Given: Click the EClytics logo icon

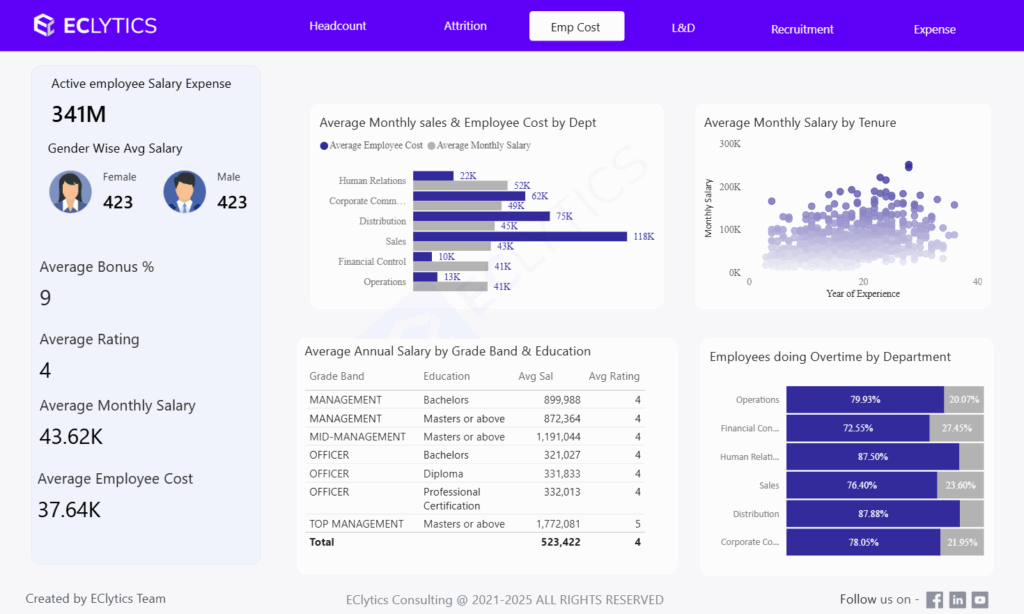Looking at the screenshot, I should tap(44, 25).
